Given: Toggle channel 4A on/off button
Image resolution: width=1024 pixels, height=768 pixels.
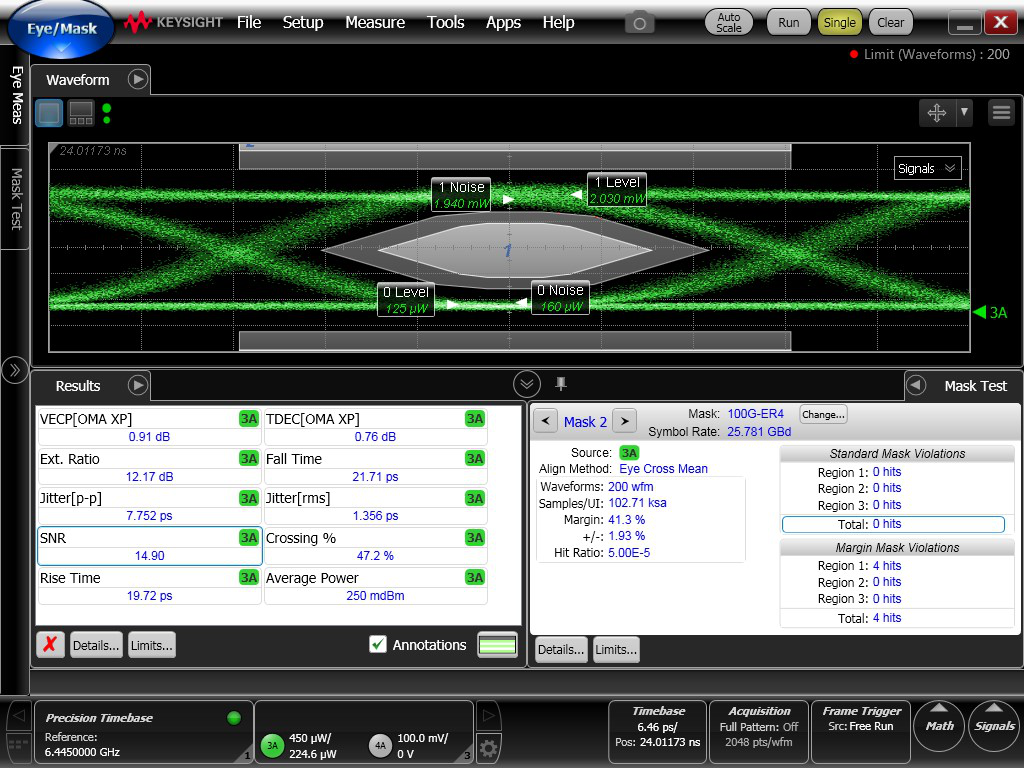Looking at the screenshot, I should [380, 745].
